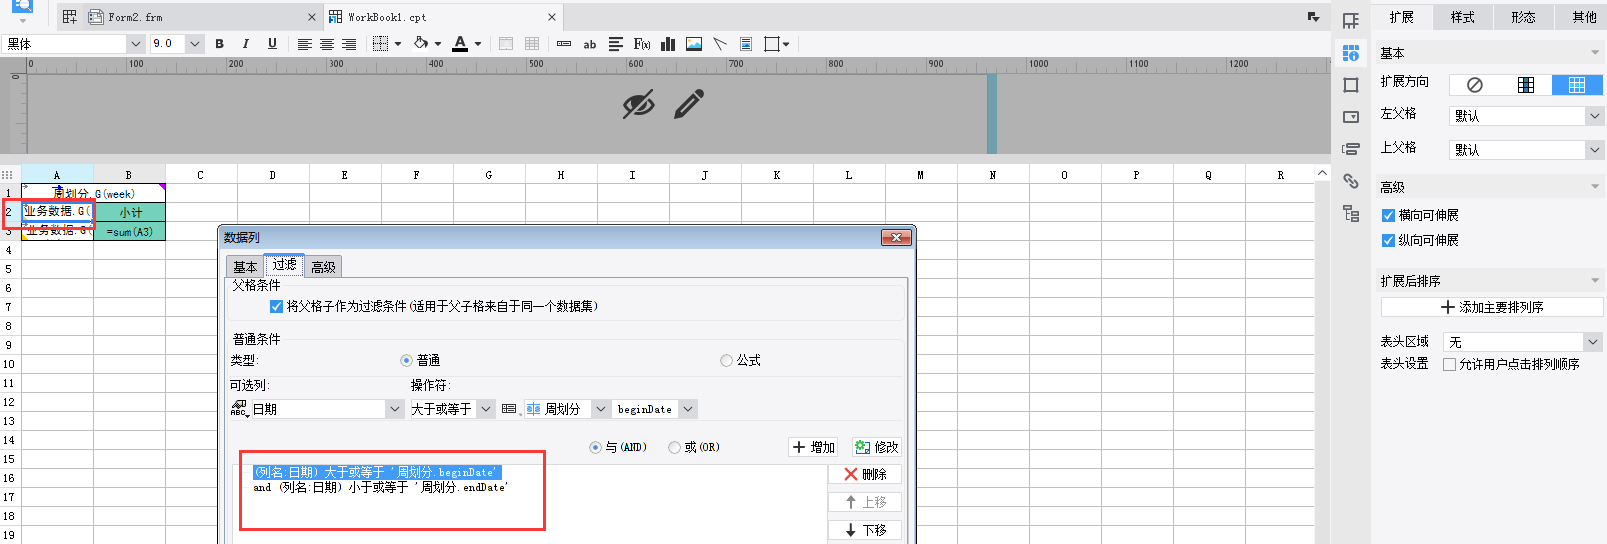
Task: Toggle the hidden eye icon in header
Action: (638, 103)
